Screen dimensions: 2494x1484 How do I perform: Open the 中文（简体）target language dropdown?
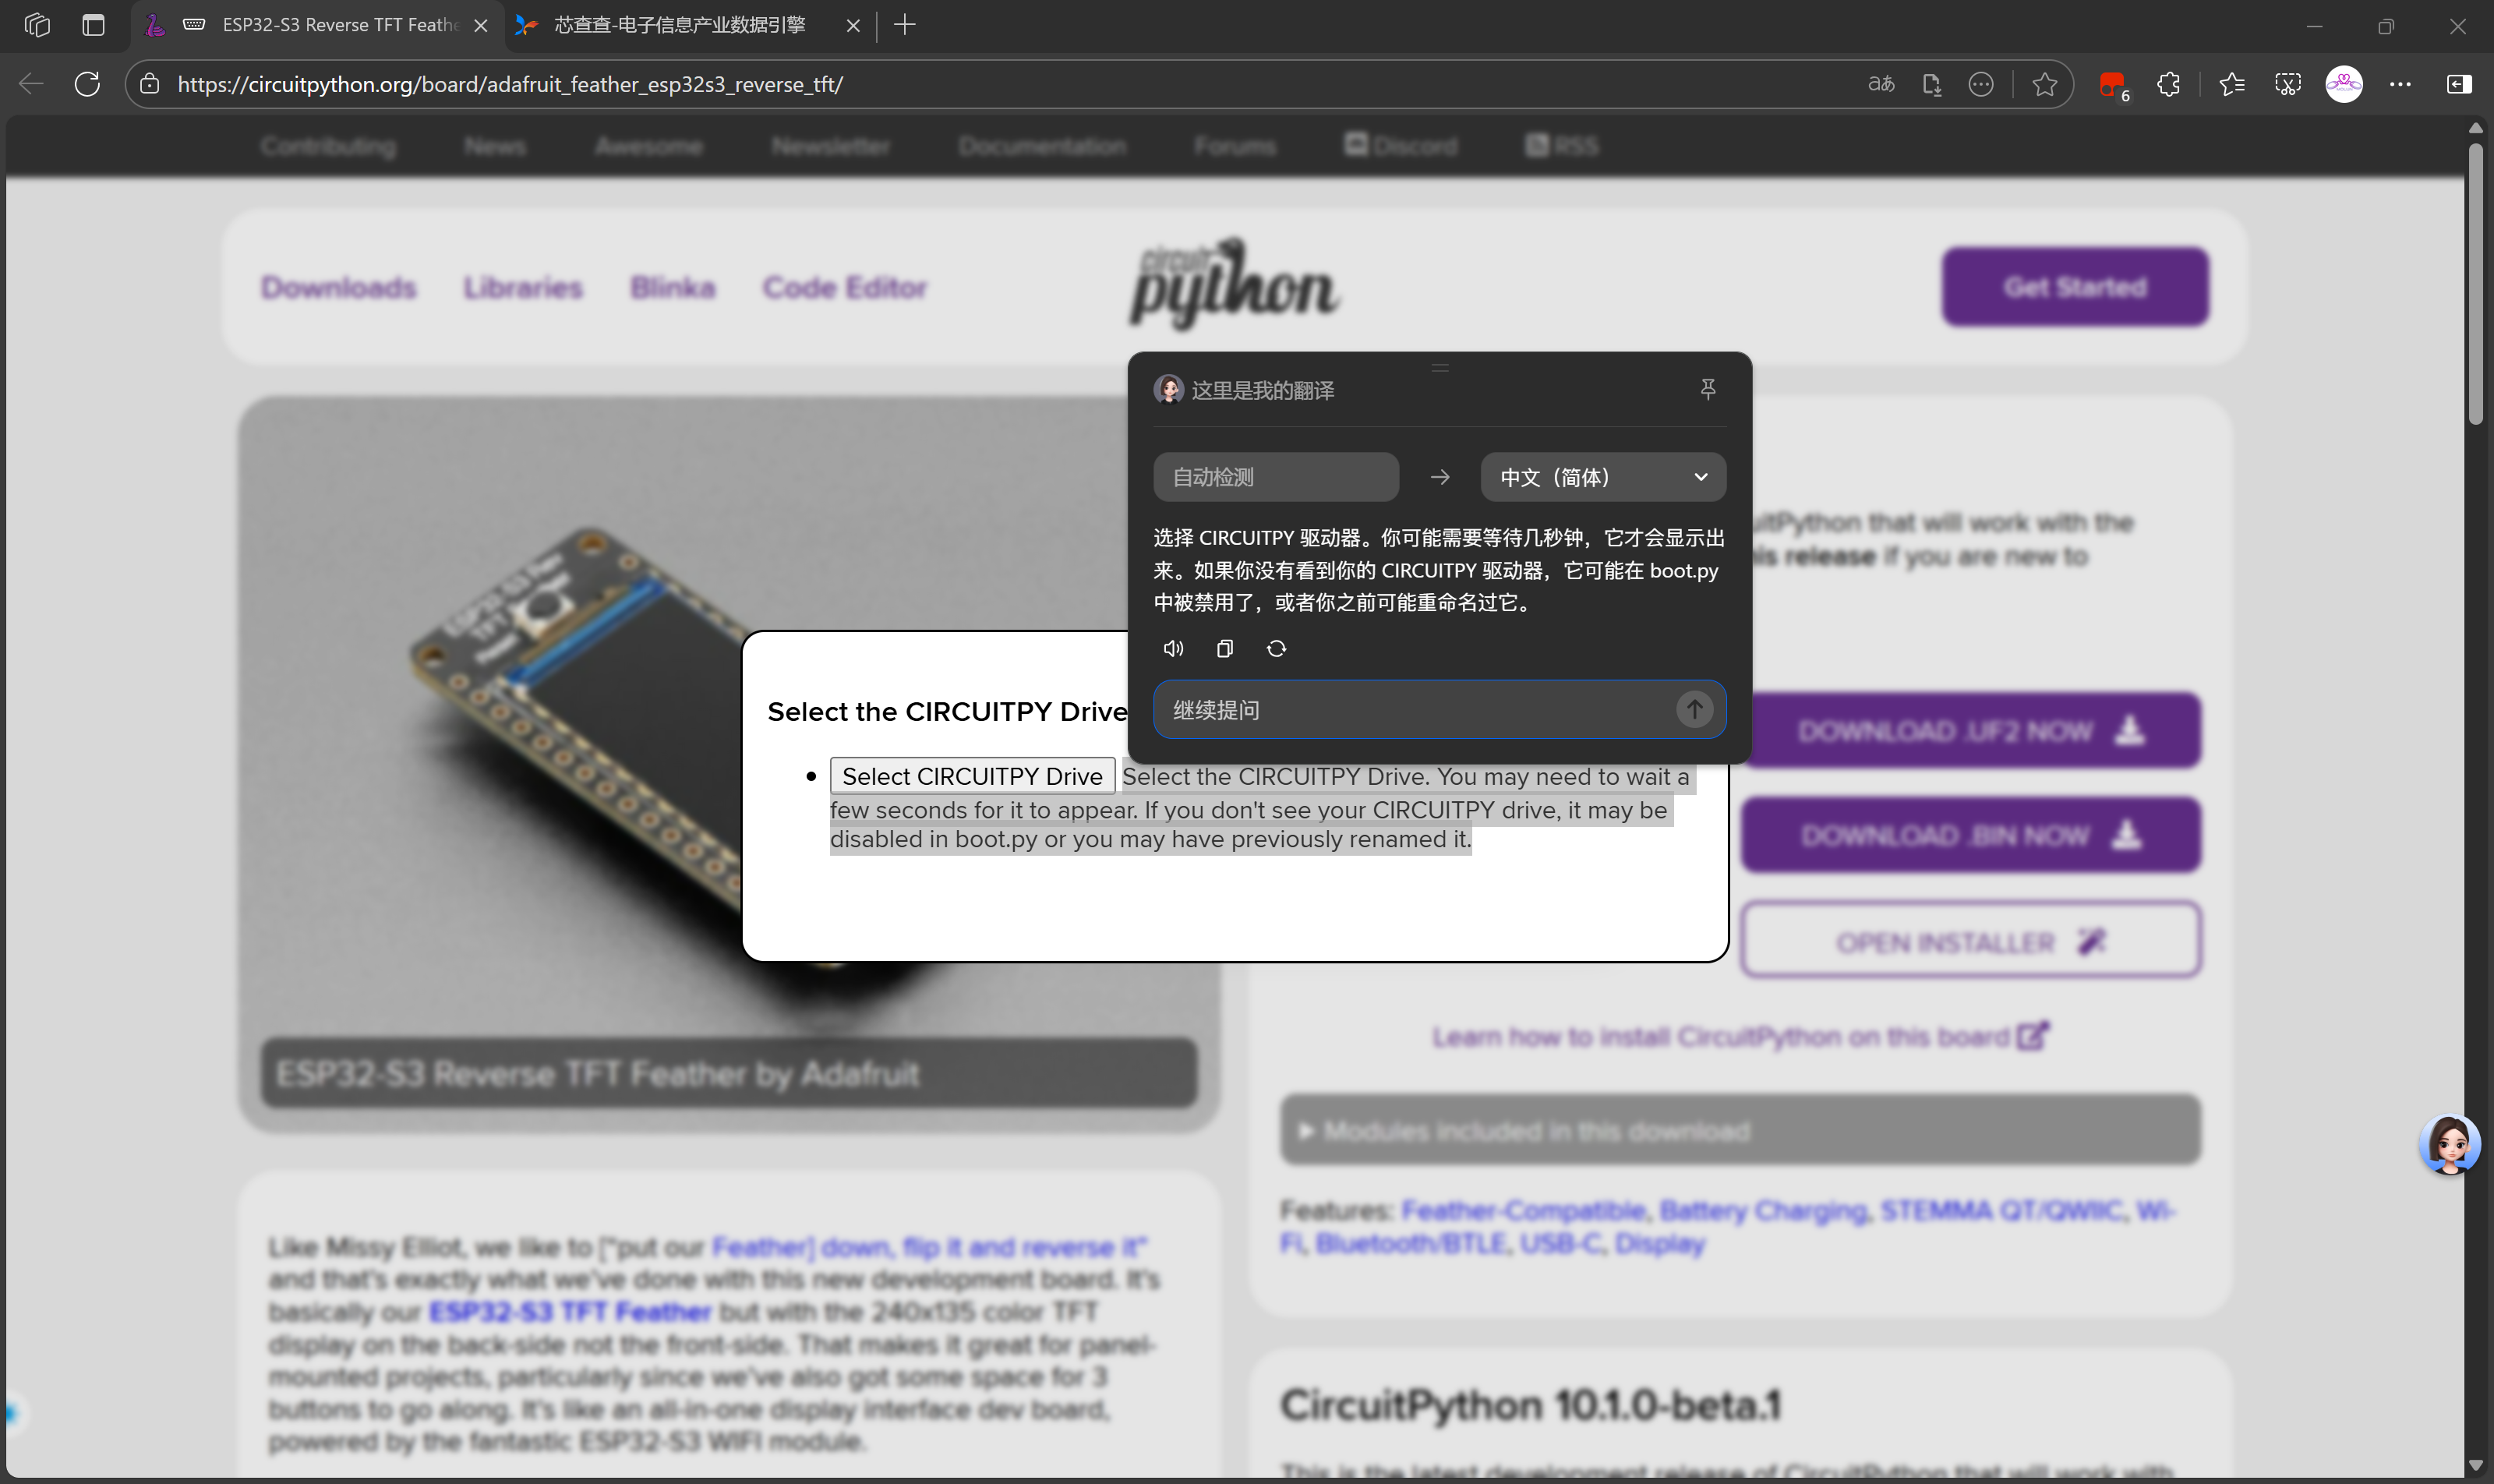pos(1602,477)
